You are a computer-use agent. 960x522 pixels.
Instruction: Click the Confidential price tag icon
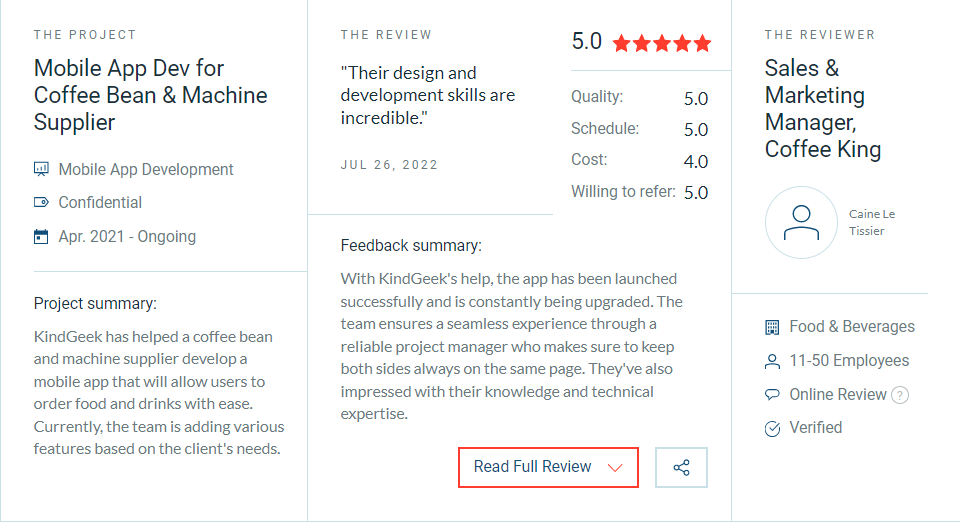41,203
